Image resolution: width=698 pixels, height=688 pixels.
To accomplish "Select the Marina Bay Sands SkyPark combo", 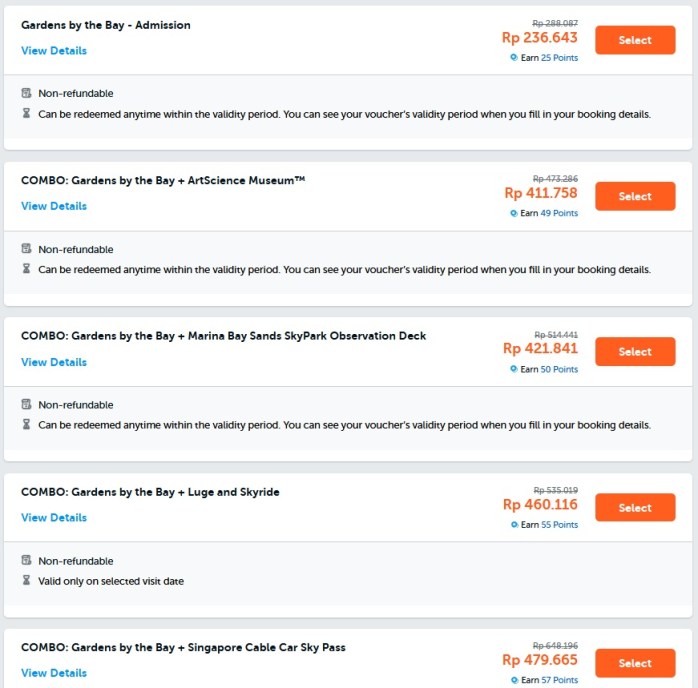I will (635, 352).
